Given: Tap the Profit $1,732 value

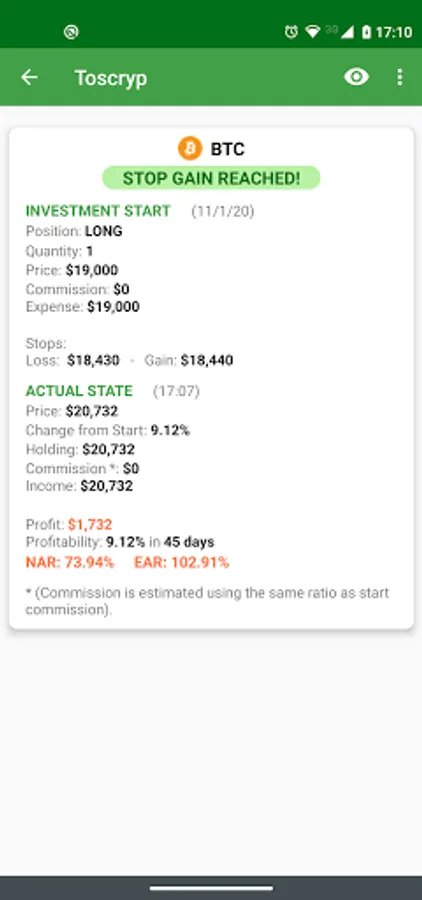Looking at the screenshot, I should tap(90, 524).
